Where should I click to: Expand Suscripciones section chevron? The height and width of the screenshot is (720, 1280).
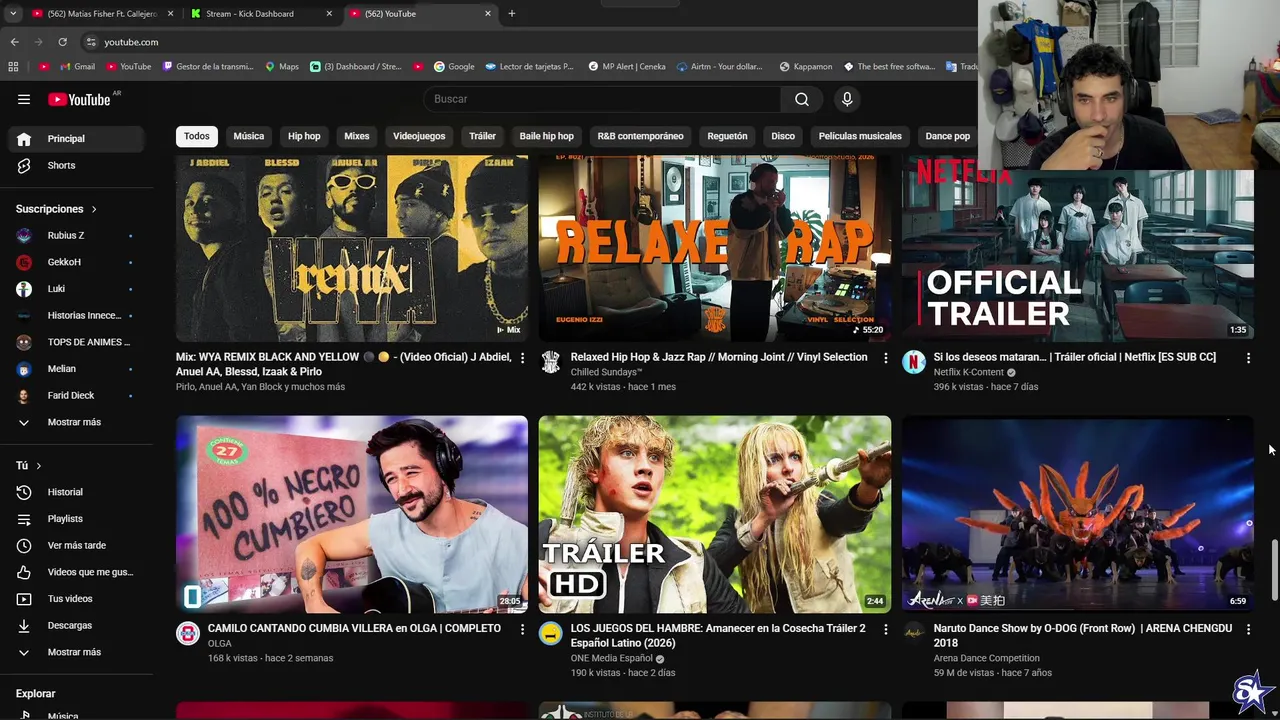[94, 209]
